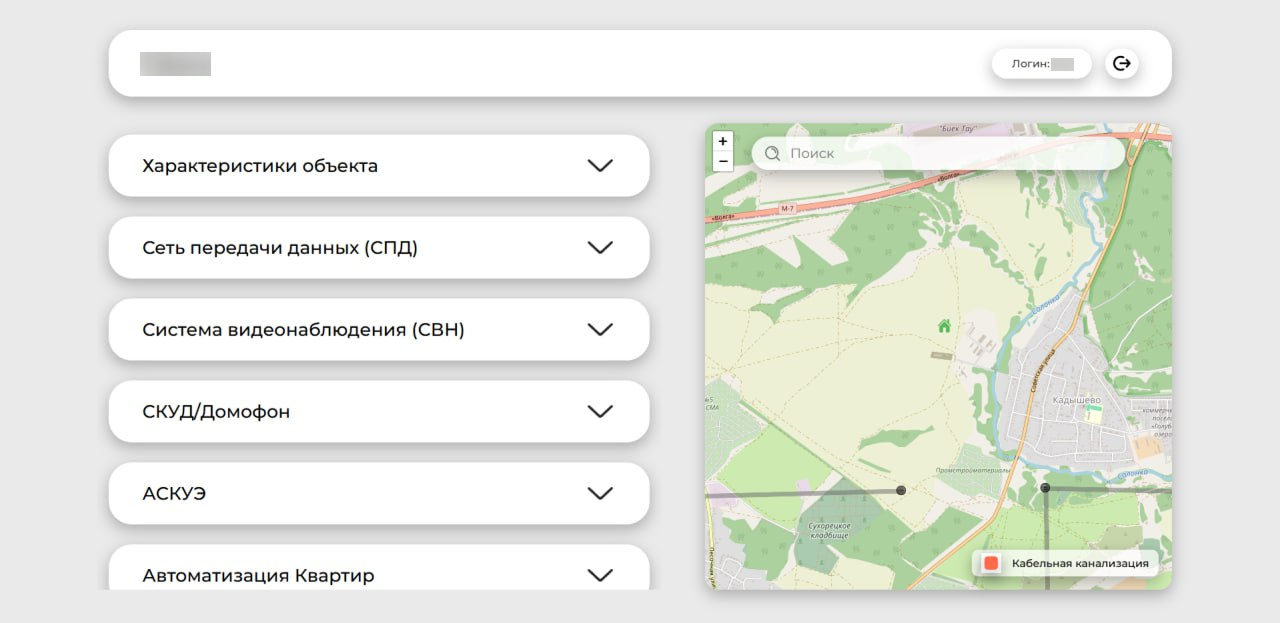Viewport: 1280px width, 623px height.
Task: Expand Система видеонаблюдения (СВН) chevron
Action: pyautogui.click(x=600, y=330)
